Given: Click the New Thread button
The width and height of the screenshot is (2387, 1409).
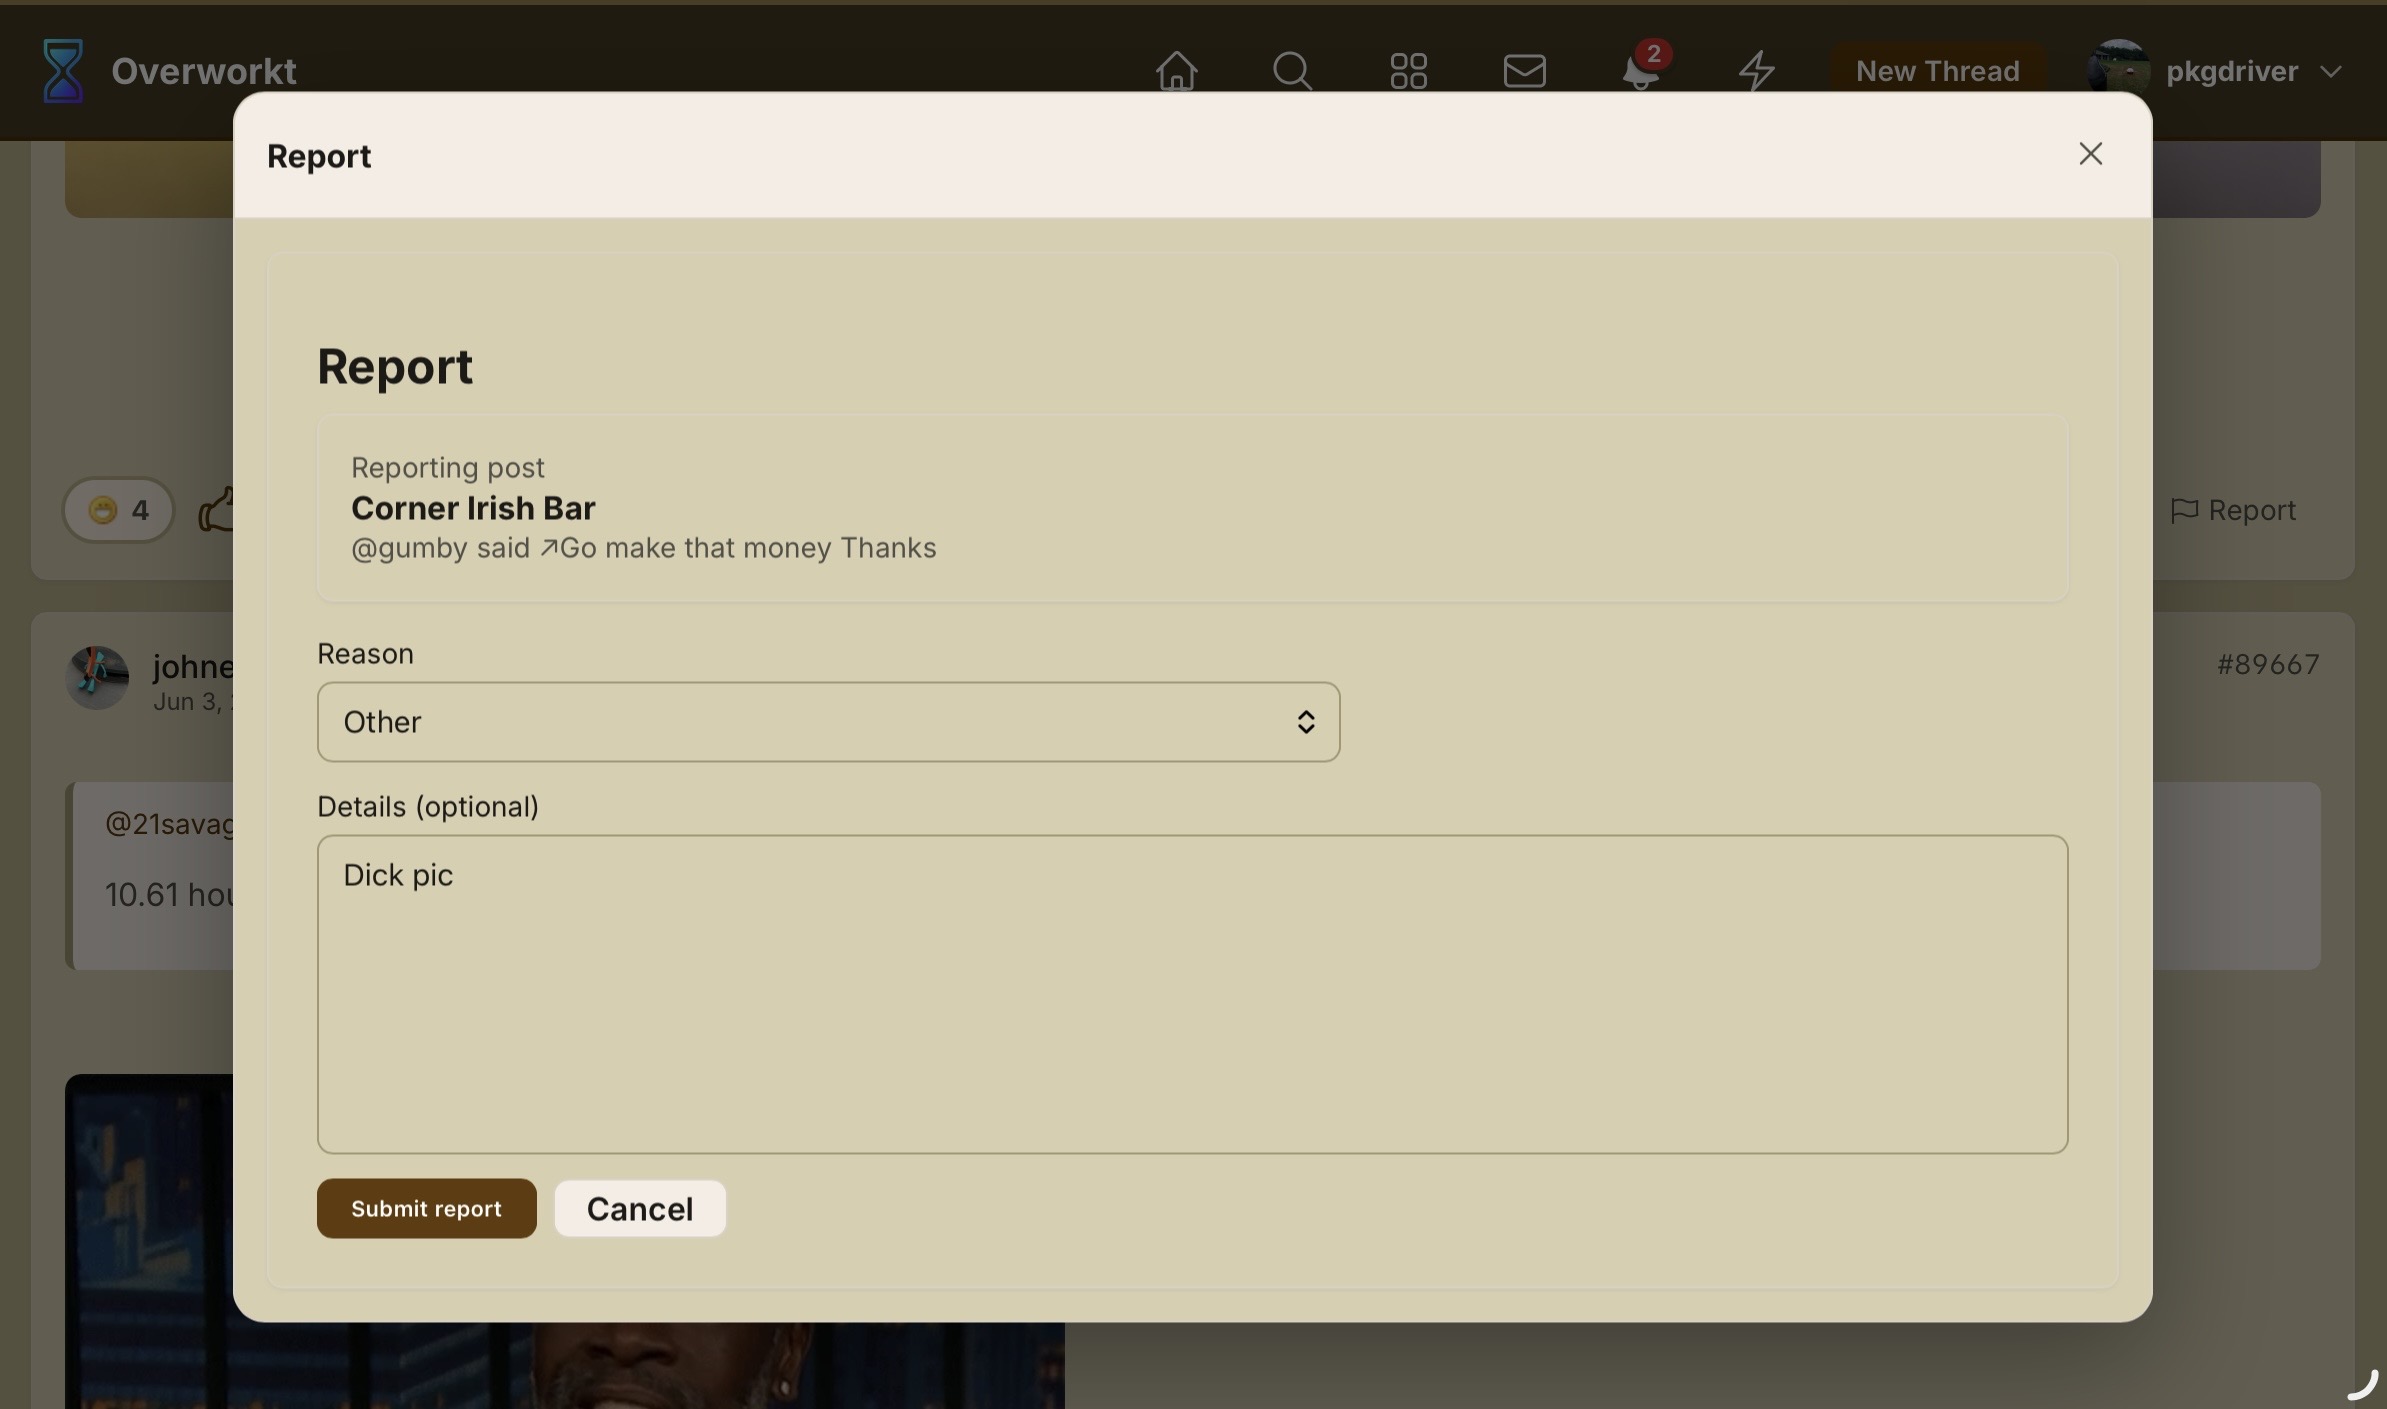Looking at the screenshot, I should 1937,71.
